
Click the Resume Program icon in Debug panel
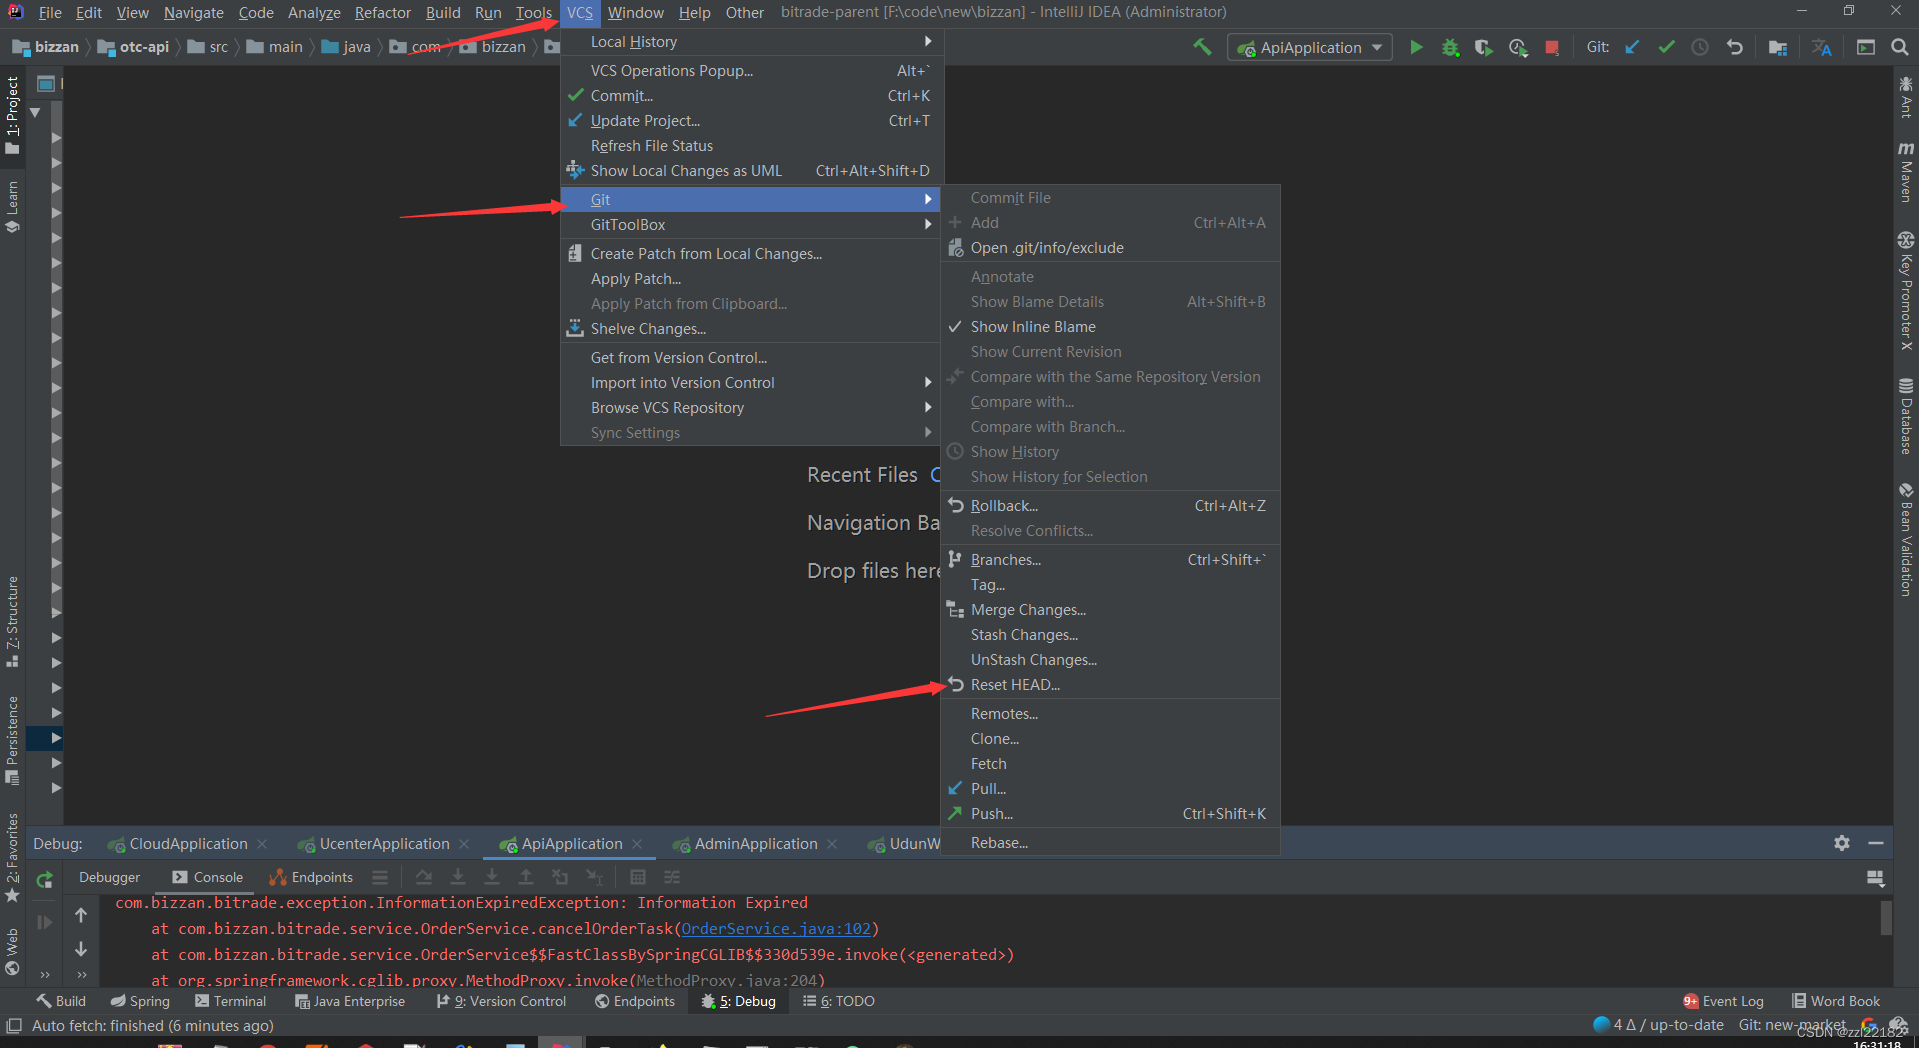click(x=44, y=921)
